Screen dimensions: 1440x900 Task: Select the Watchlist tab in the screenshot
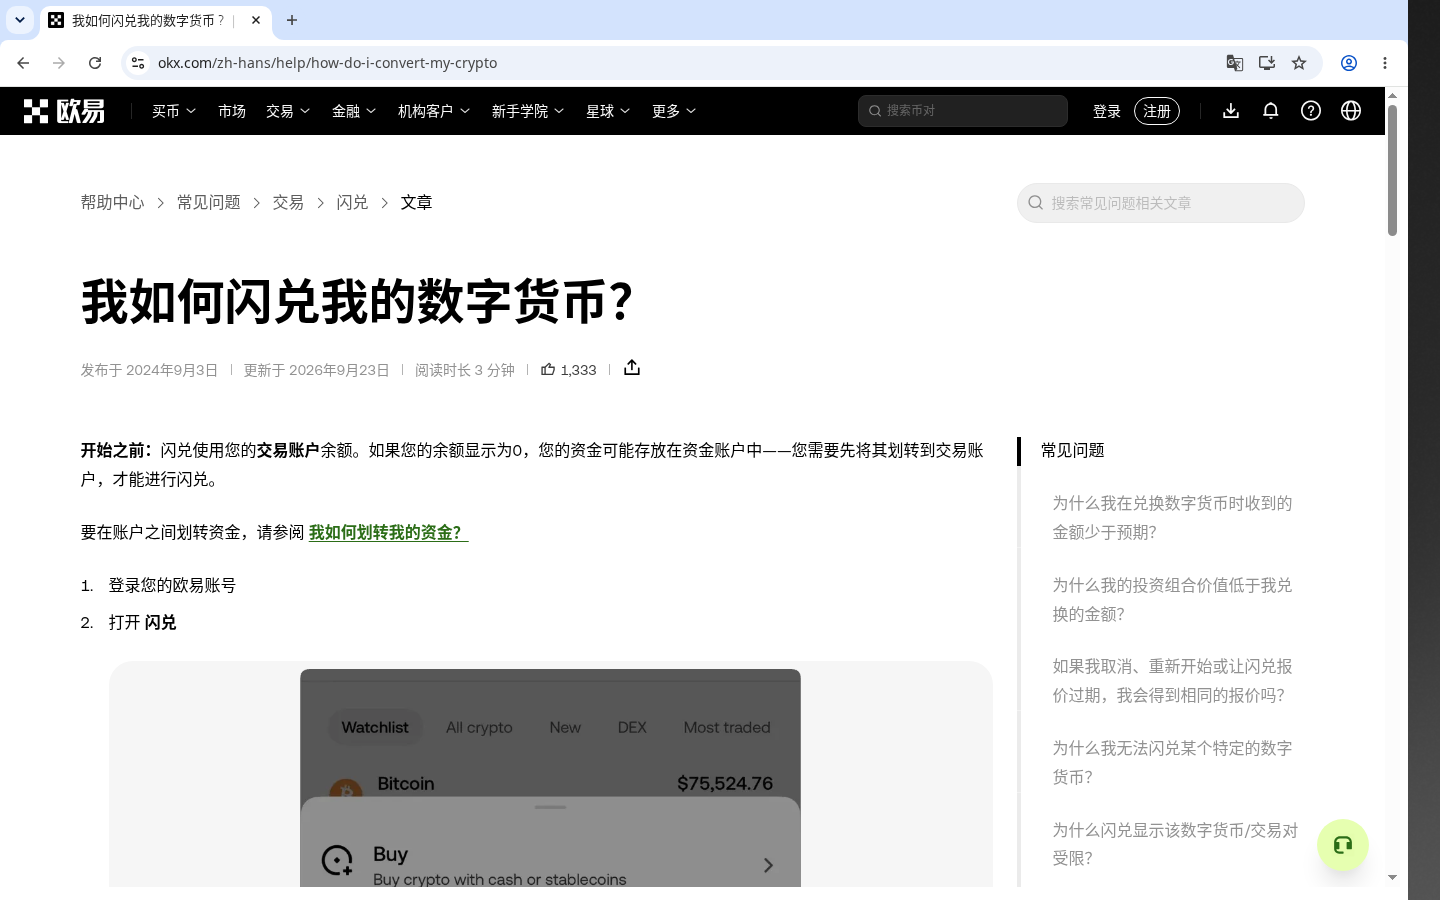point(375,727)
